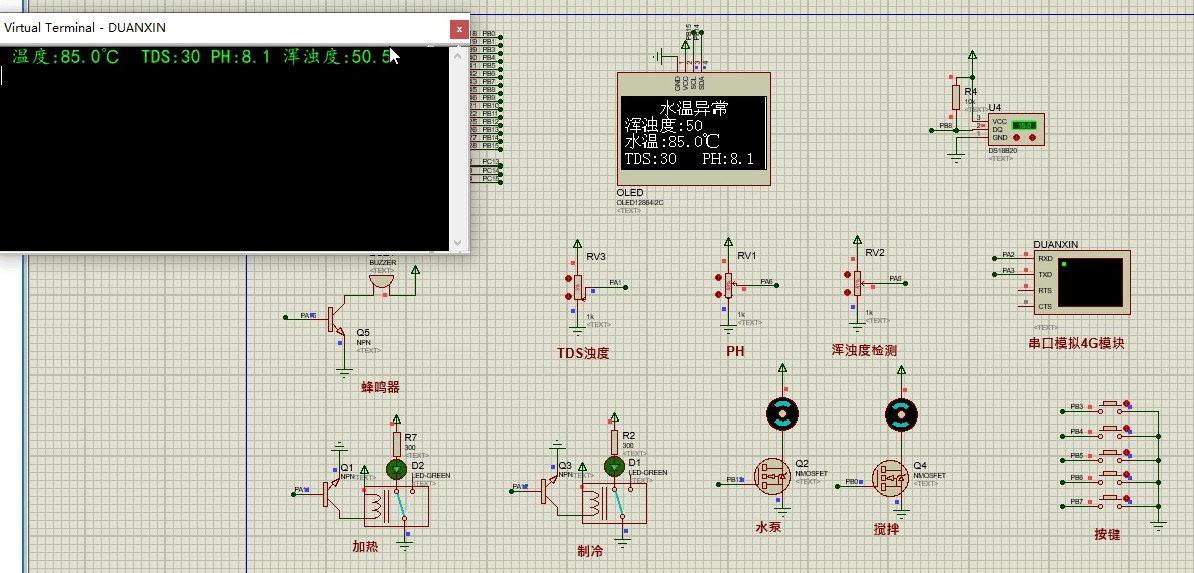Viewport: 1194px width, 573px height.
Task: Click the DUANXIN serial terminal component
Action: [x=1093, y=281]
